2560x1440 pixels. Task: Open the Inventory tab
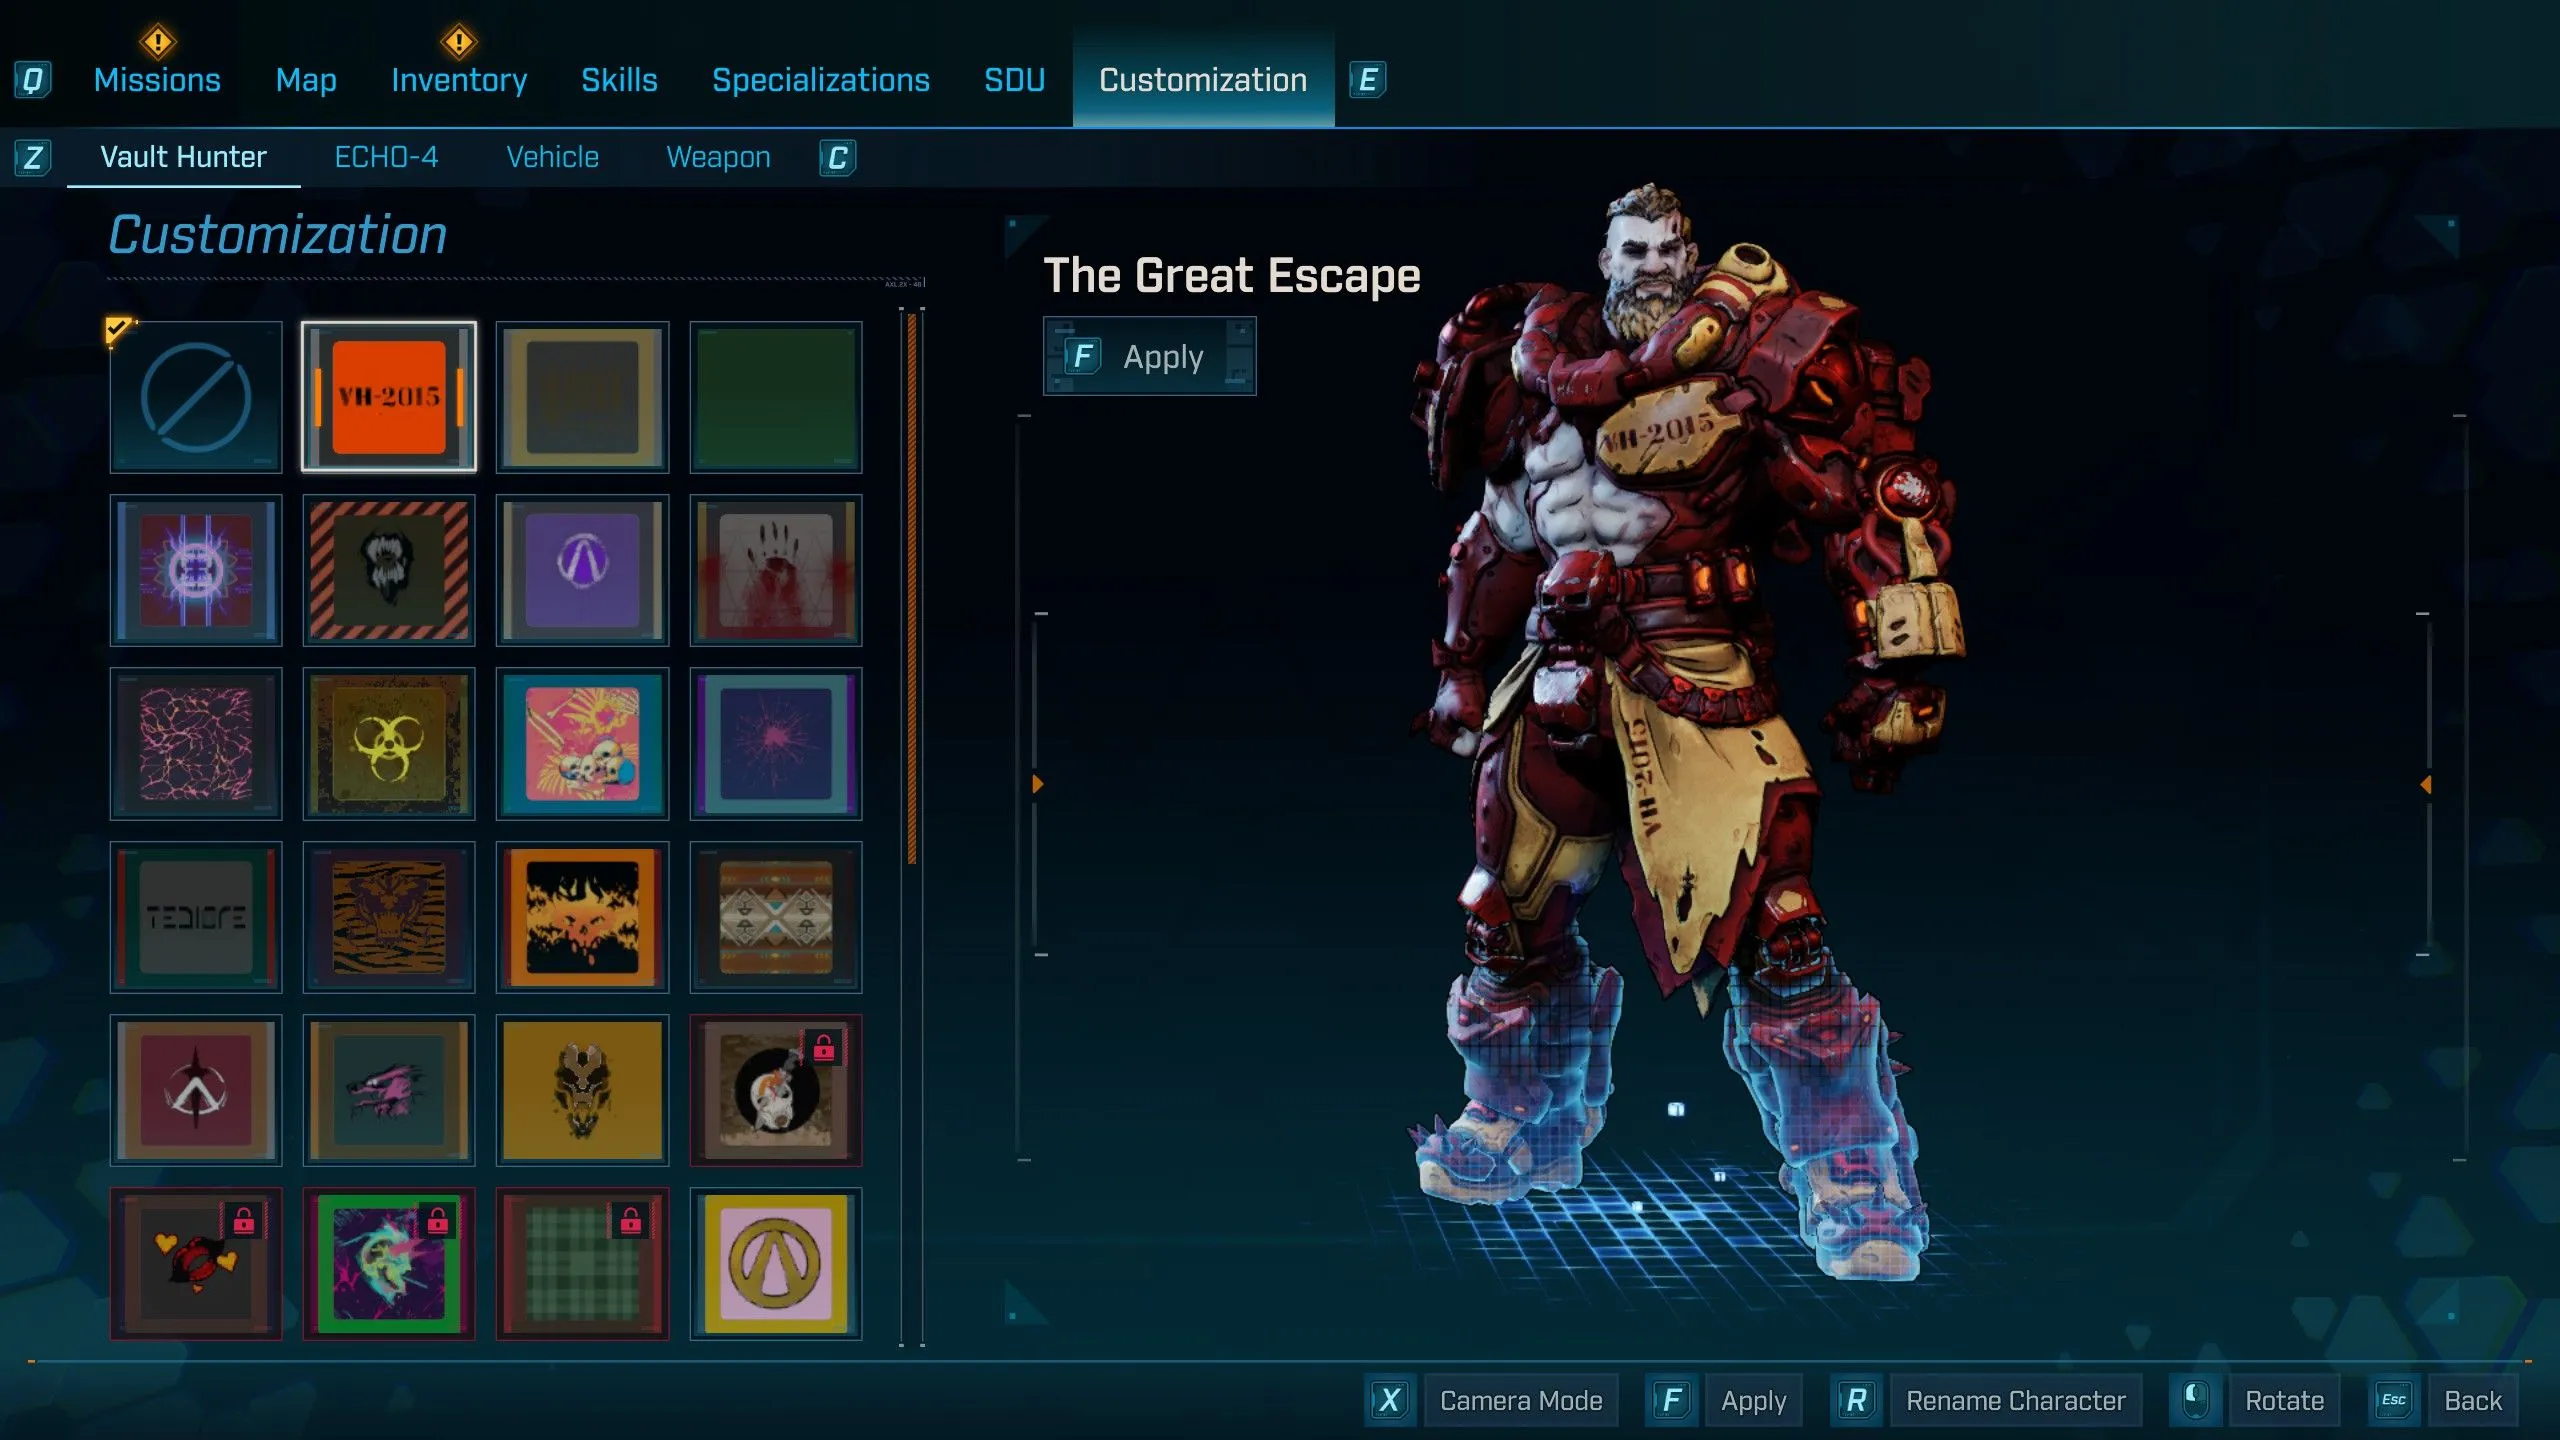(x=459, y=80)
